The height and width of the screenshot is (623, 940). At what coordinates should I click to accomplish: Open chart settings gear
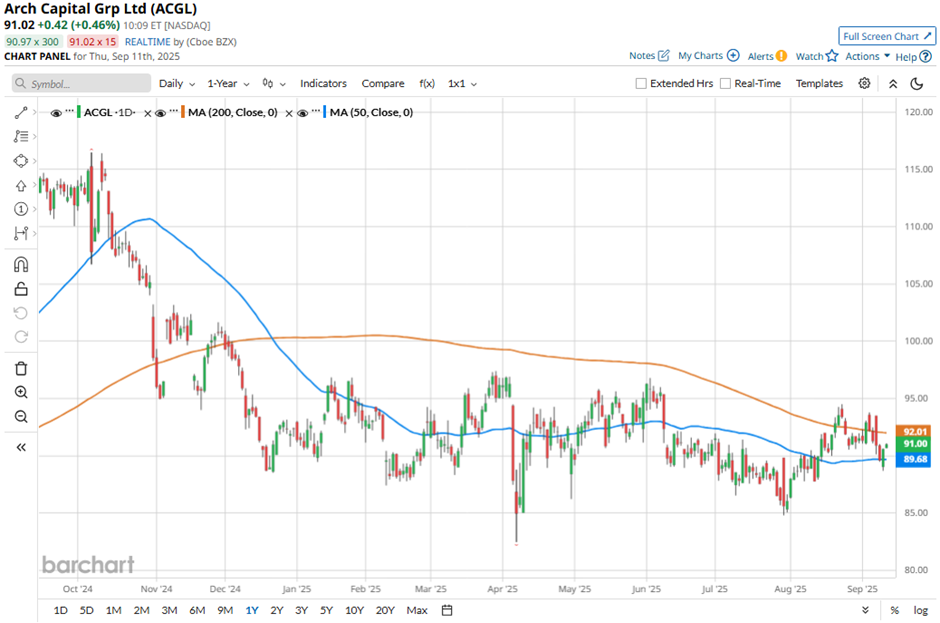pyautogui.click(x=864, y=83)
